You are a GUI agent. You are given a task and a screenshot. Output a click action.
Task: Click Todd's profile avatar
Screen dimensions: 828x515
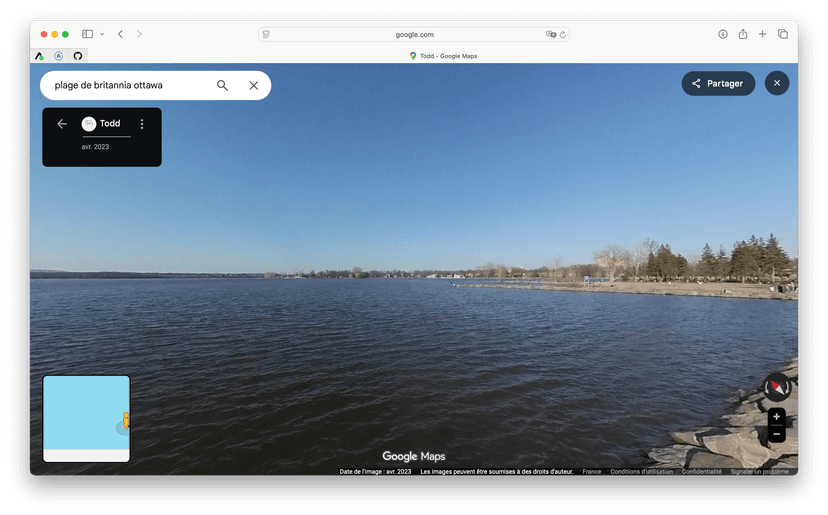(x=89, y=124)
